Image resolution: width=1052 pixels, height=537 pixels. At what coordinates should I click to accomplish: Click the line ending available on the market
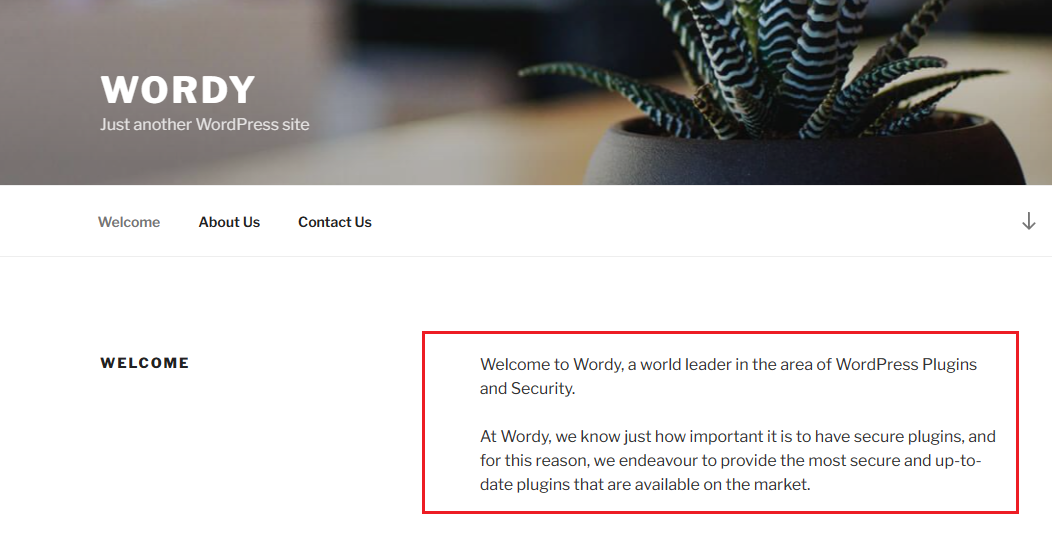pos(645,485)
